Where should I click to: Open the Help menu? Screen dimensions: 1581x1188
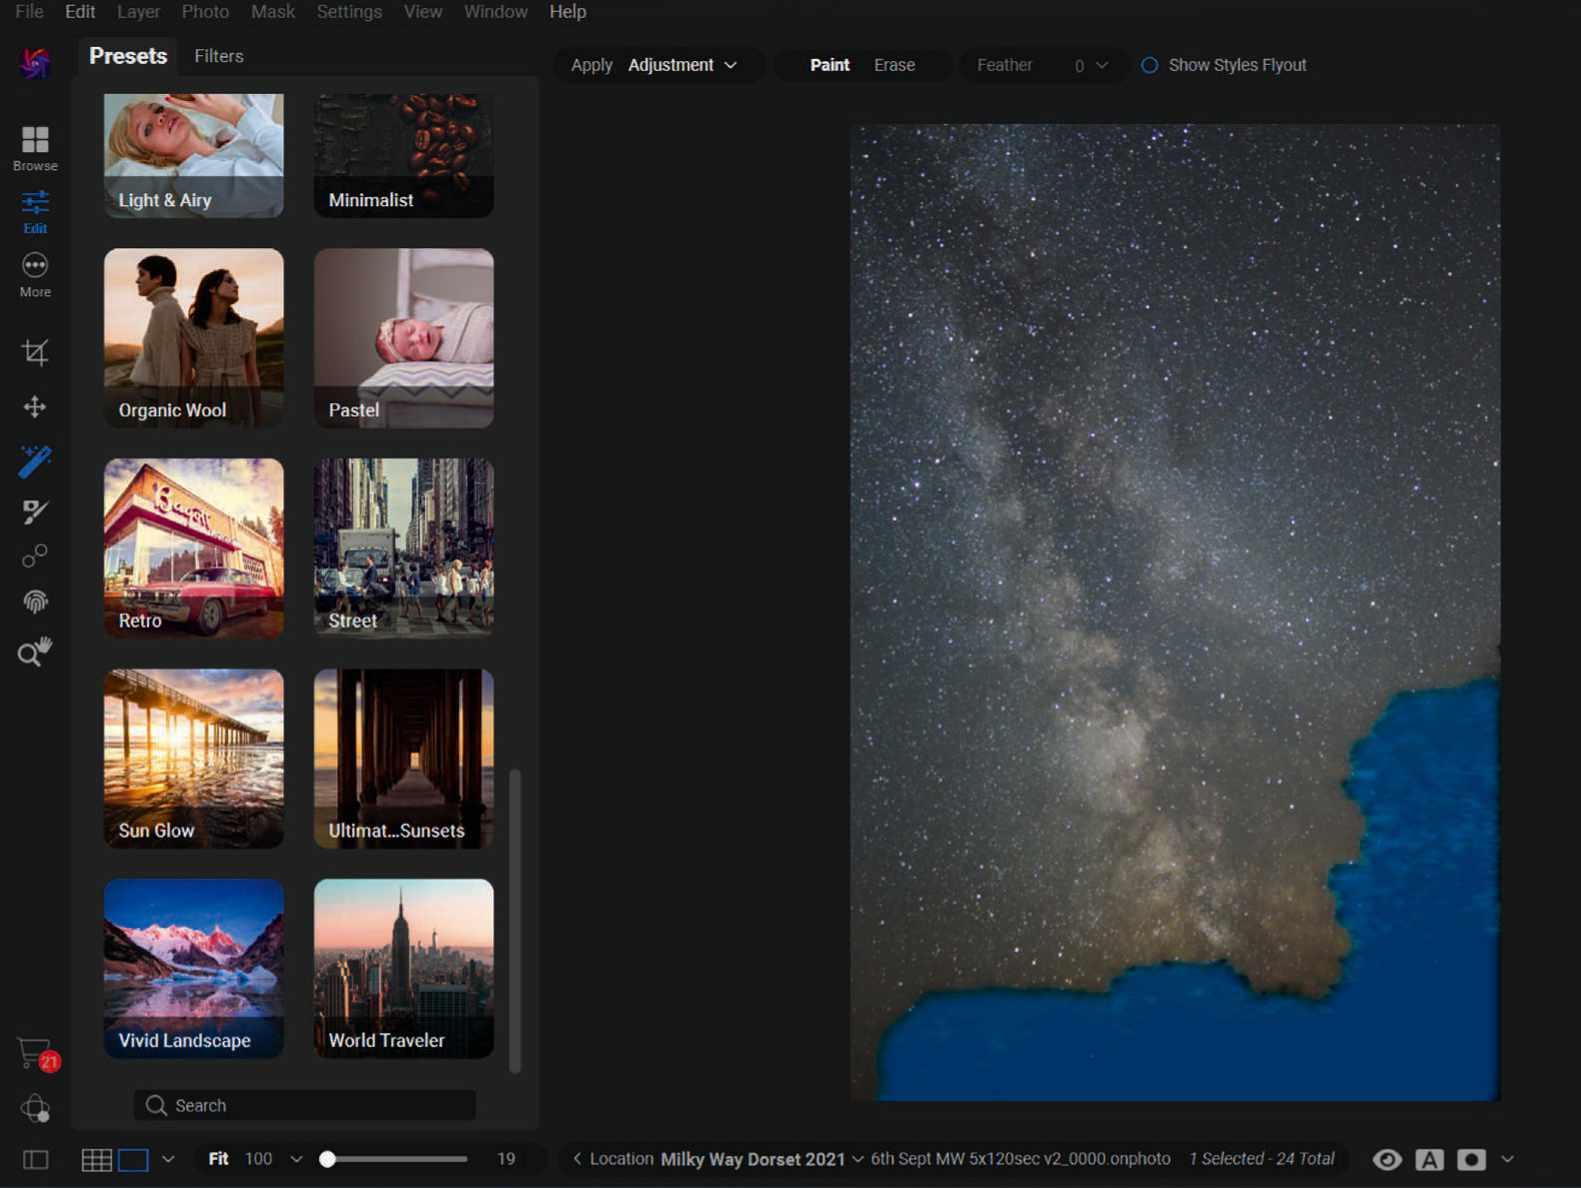tap(568, 12)
